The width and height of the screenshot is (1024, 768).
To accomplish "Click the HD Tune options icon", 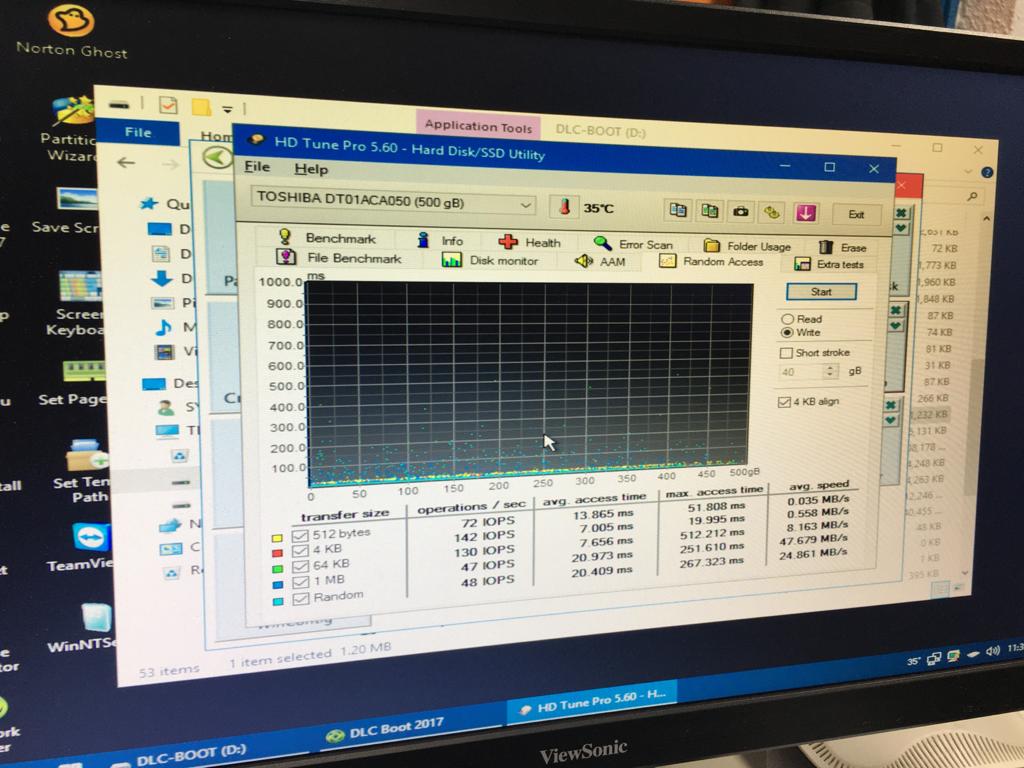I will pyautogui.click(x=772, y=212).
